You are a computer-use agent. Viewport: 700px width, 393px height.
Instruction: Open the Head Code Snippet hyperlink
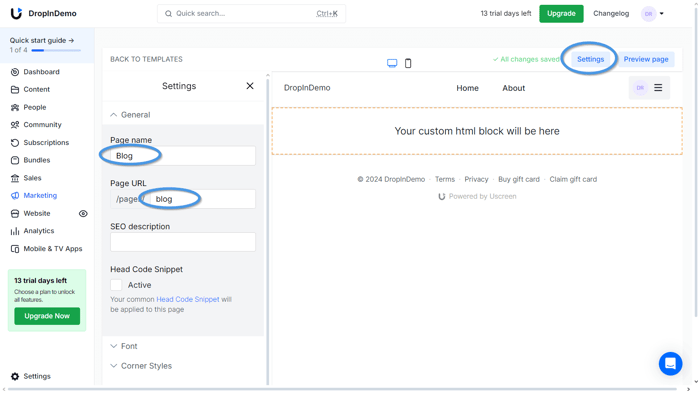click(x=188, y=299)
